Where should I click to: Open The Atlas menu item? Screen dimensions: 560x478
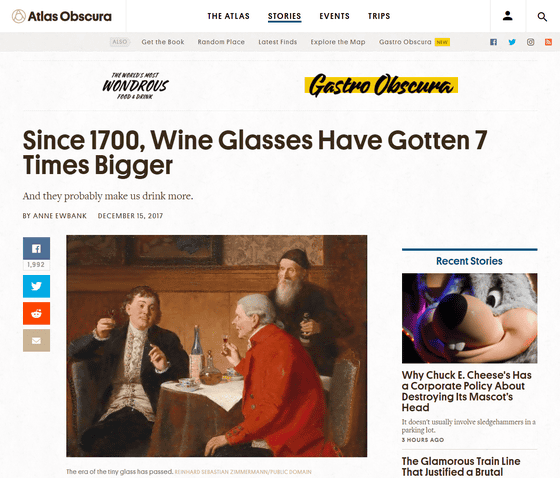[229, 16]
